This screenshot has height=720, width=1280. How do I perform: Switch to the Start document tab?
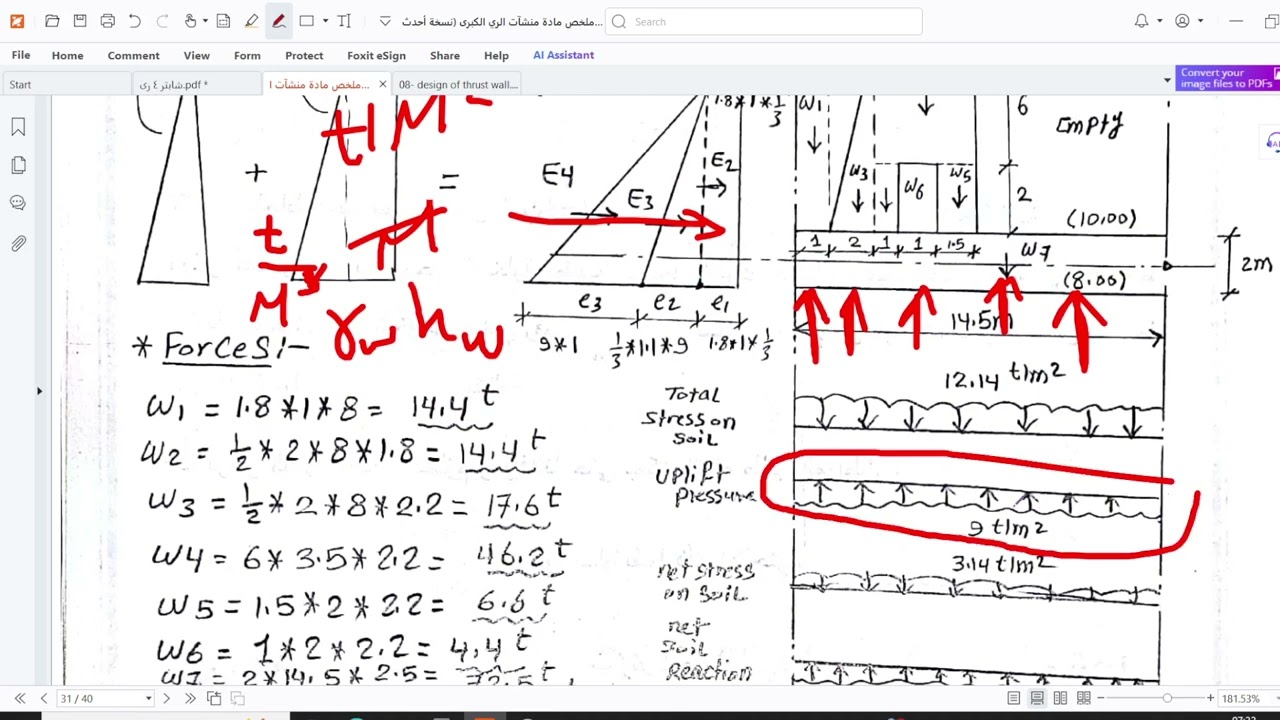point(65,85)
